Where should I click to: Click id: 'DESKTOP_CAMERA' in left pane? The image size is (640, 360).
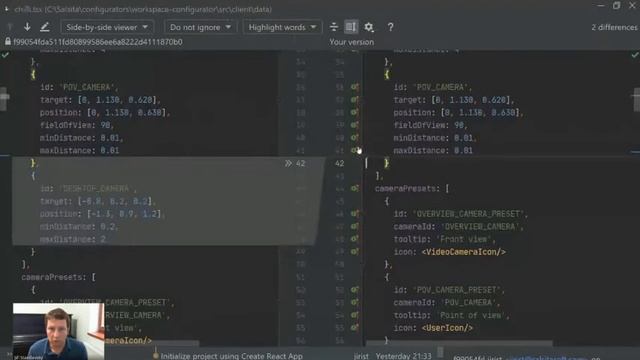coord(89,189)
